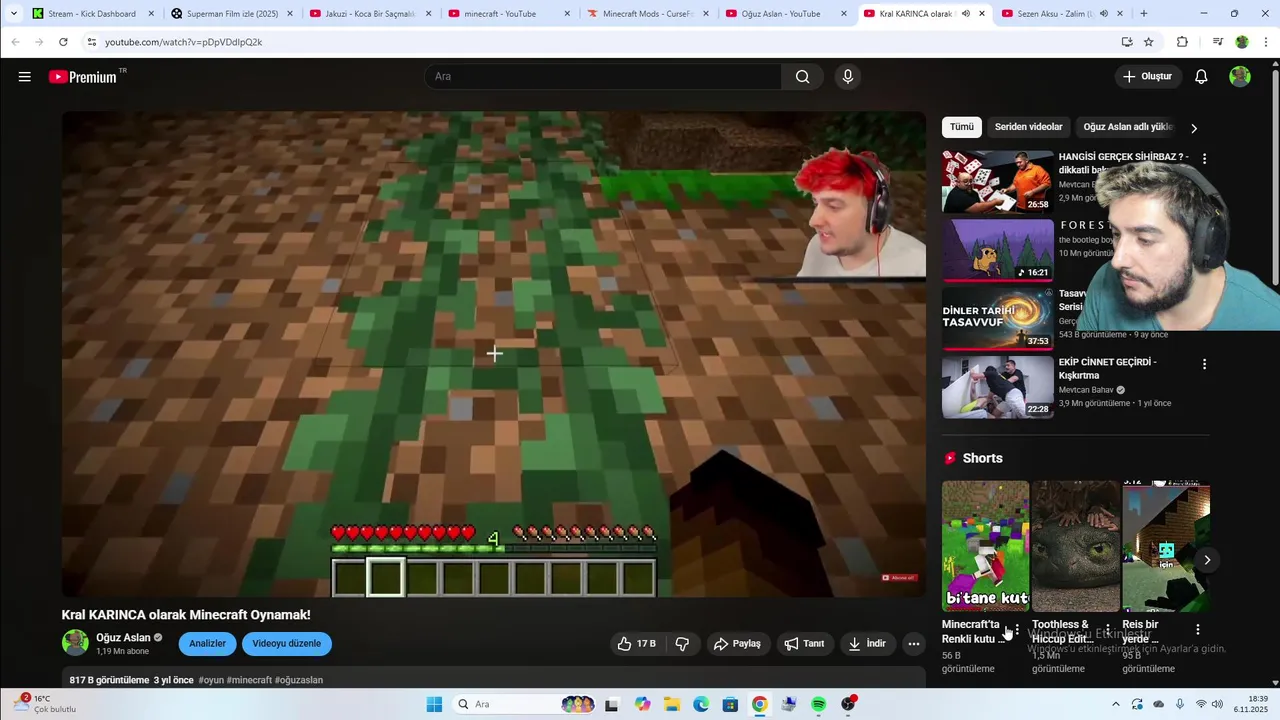
Task: Bookmark this page with the star
Action: click(1149, 42)
